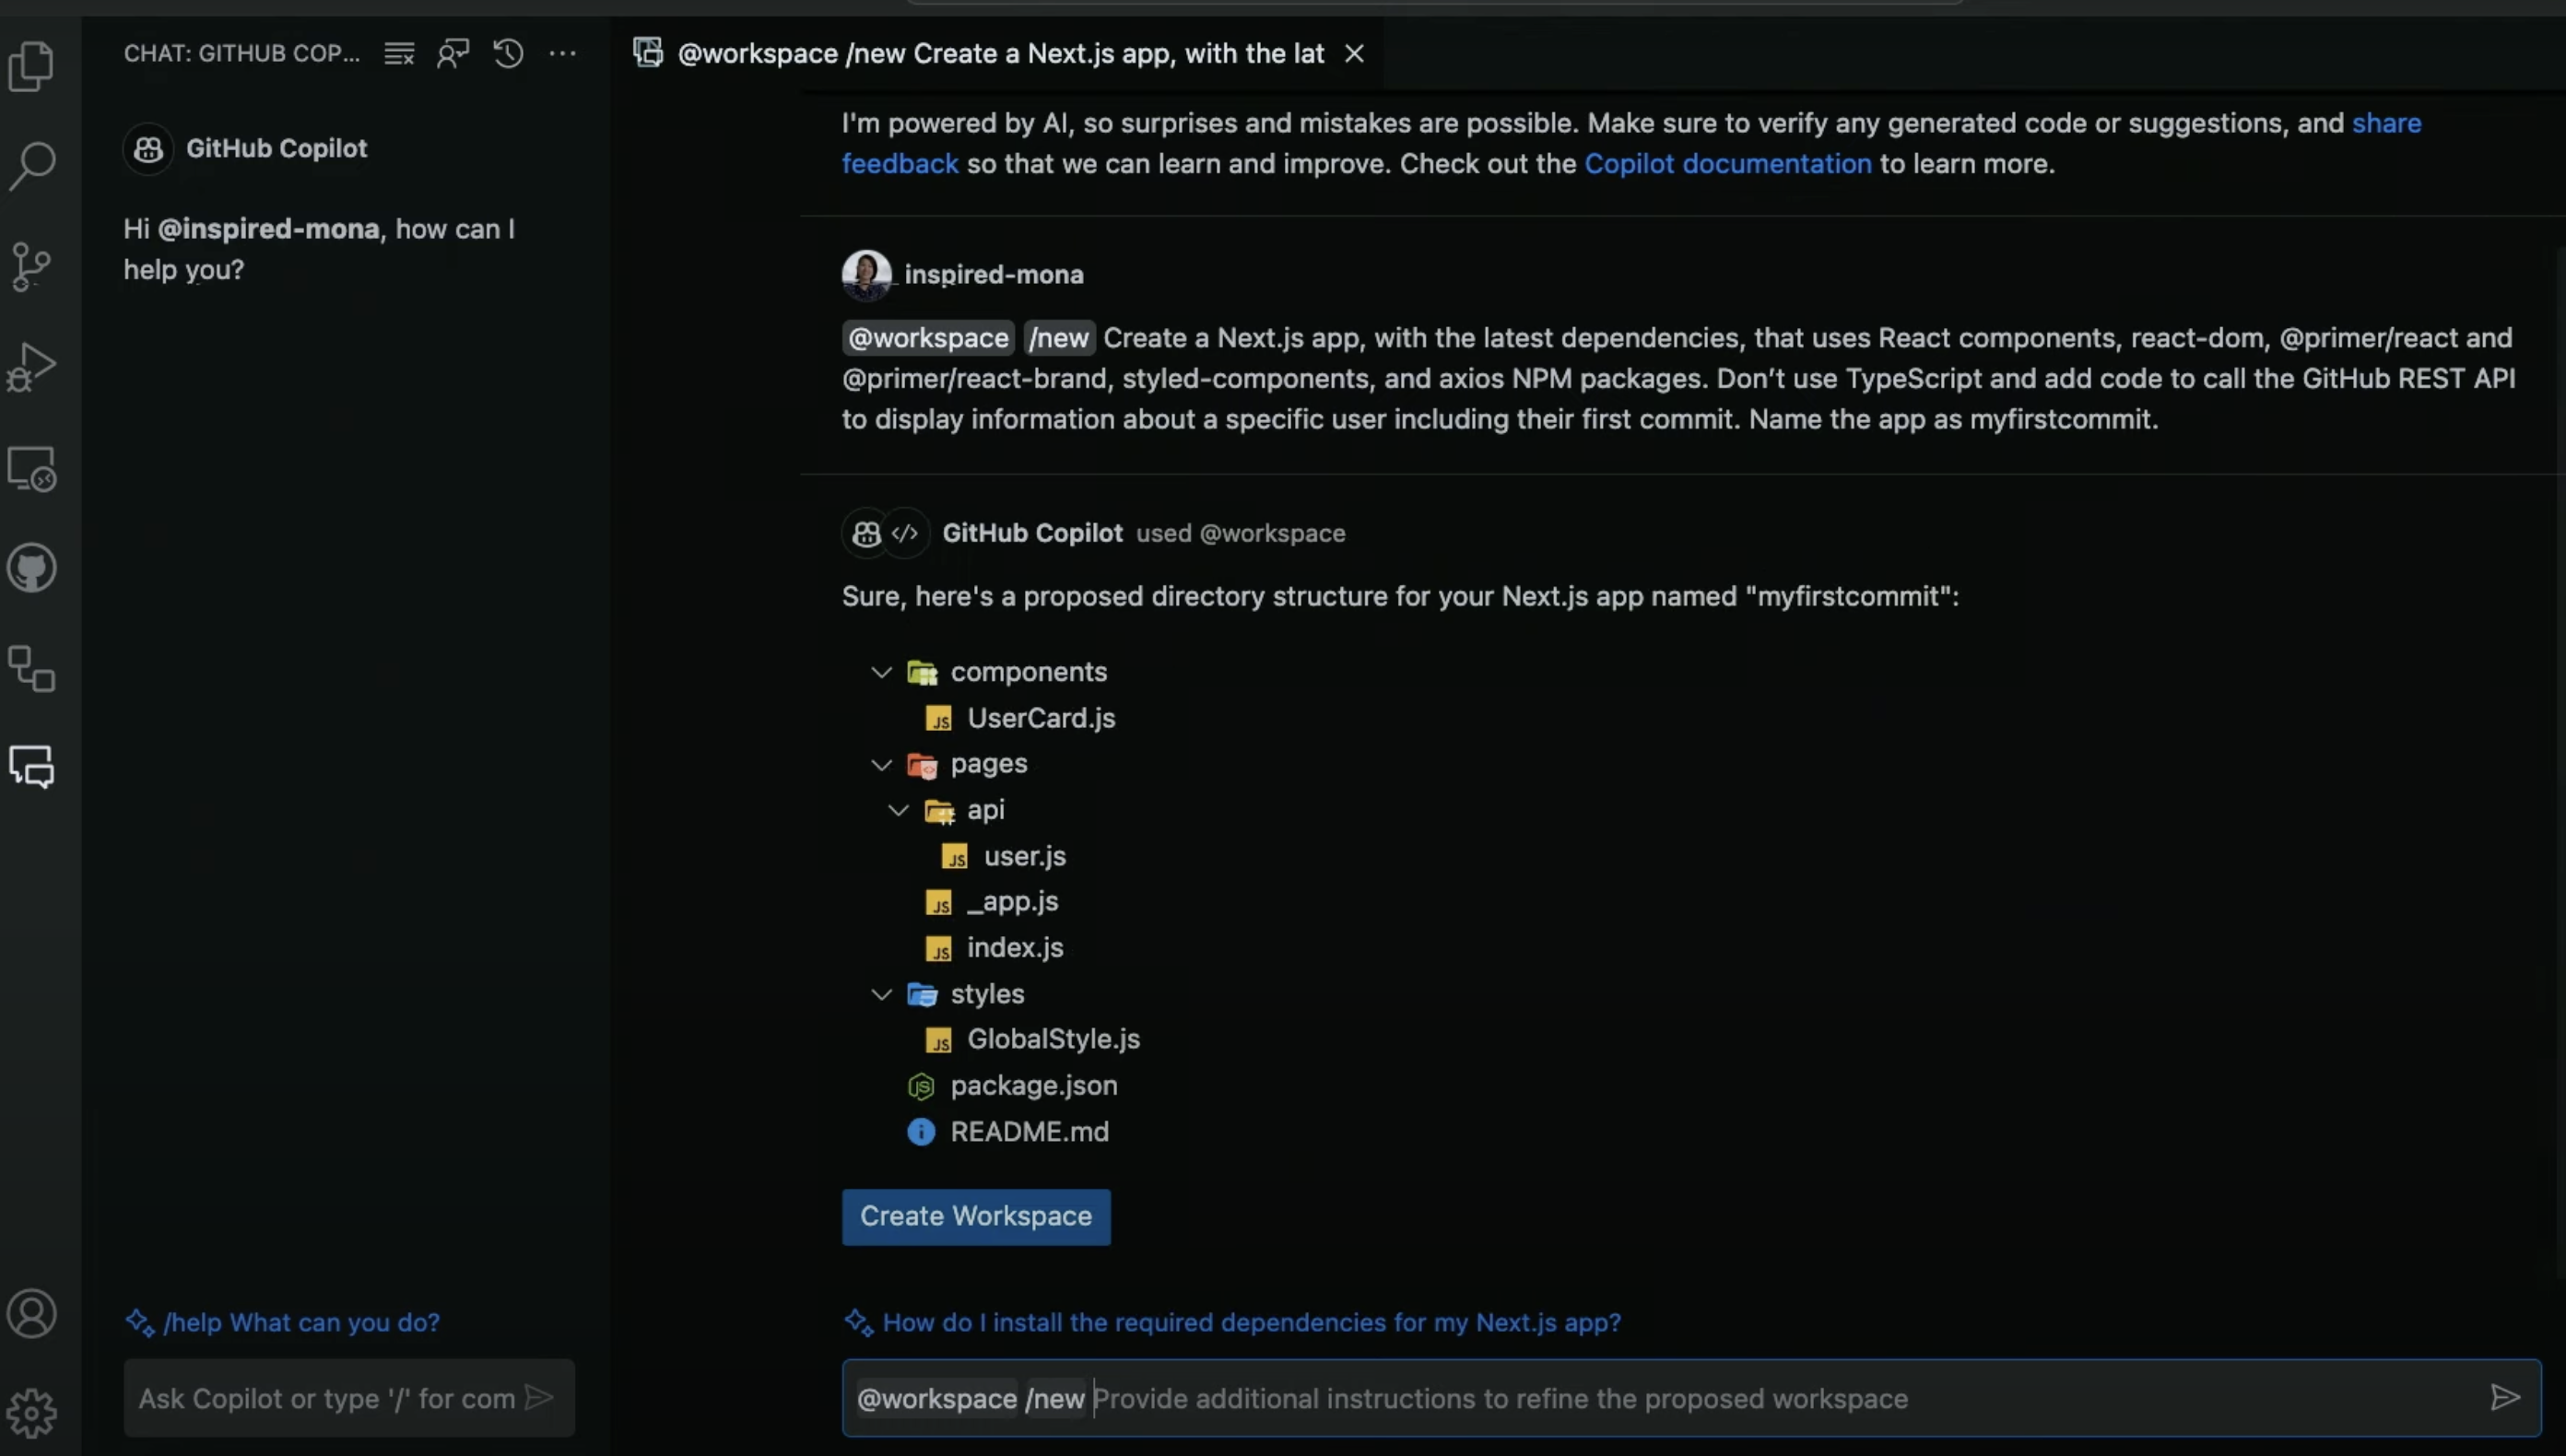Open the Run and Debug panel

tap(32, 366)
